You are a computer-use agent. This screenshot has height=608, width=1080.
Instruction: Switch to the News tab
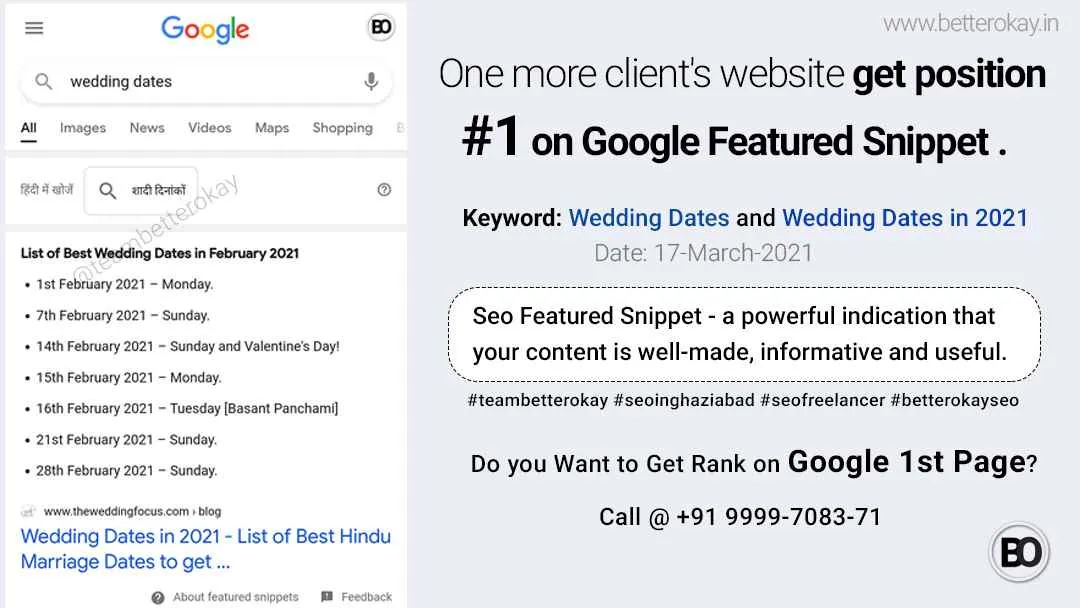(147, 128)
